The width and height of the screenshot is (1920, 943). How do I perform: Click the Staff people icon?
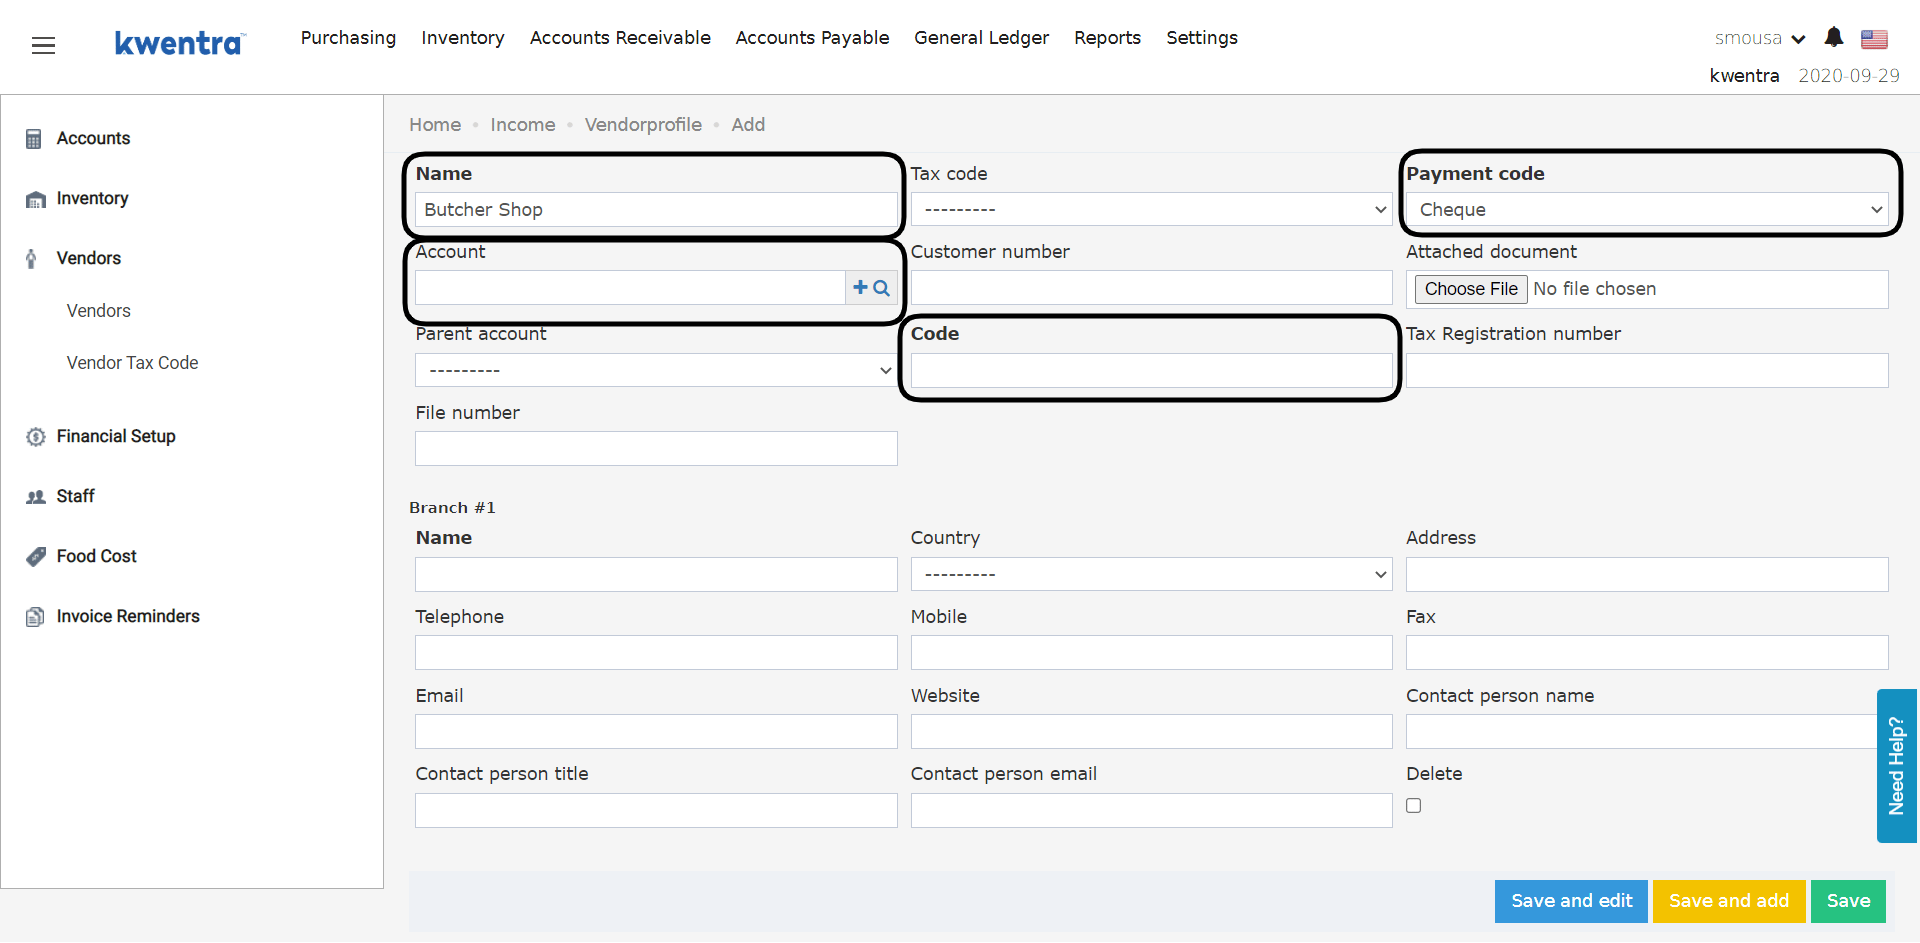[36, 497]
